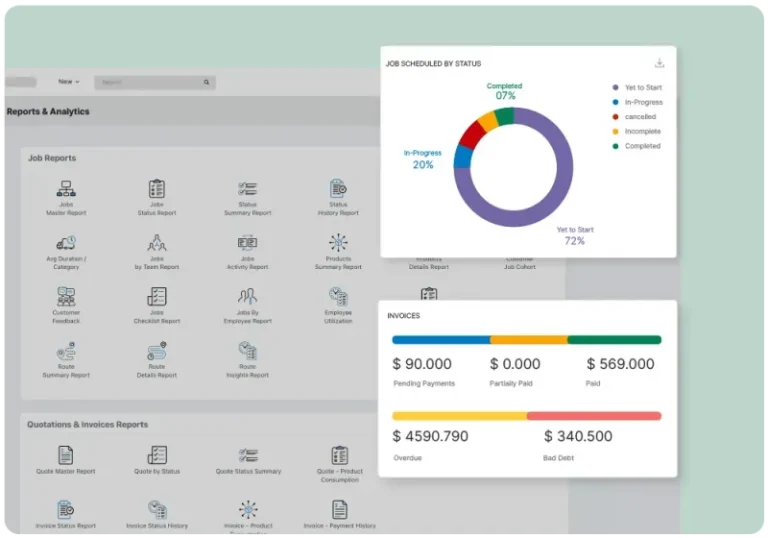768x538 pixels.
Task: Open Status History Report icon
Action: coord(338,189)
